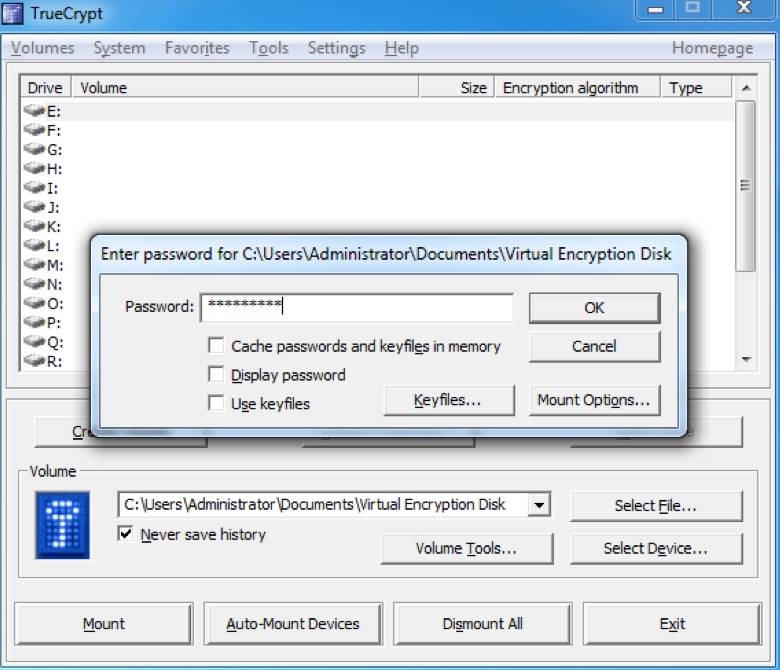Select drive F: icon in the list
Viewport: 780px width, 670px height.
[34, 130]
